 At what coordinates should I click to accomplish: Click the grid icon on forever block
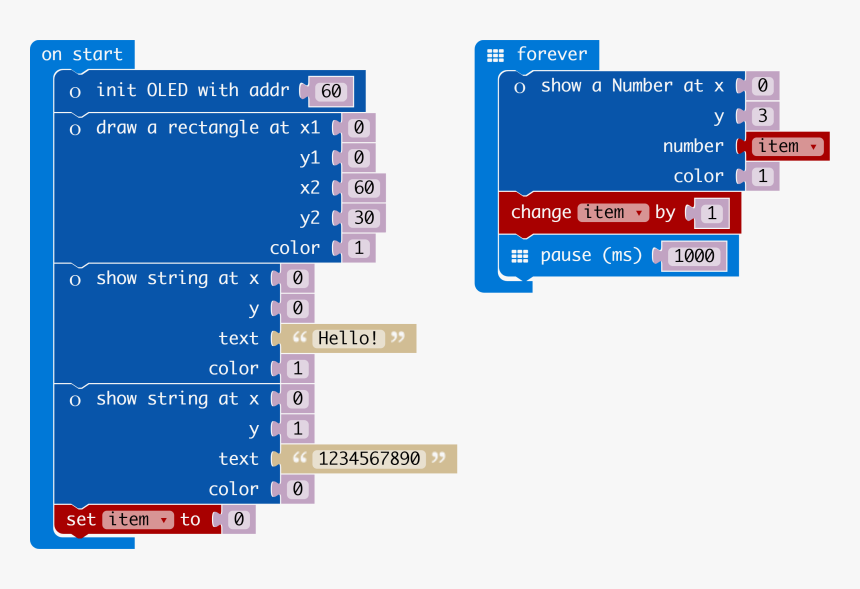coord(495,55)
